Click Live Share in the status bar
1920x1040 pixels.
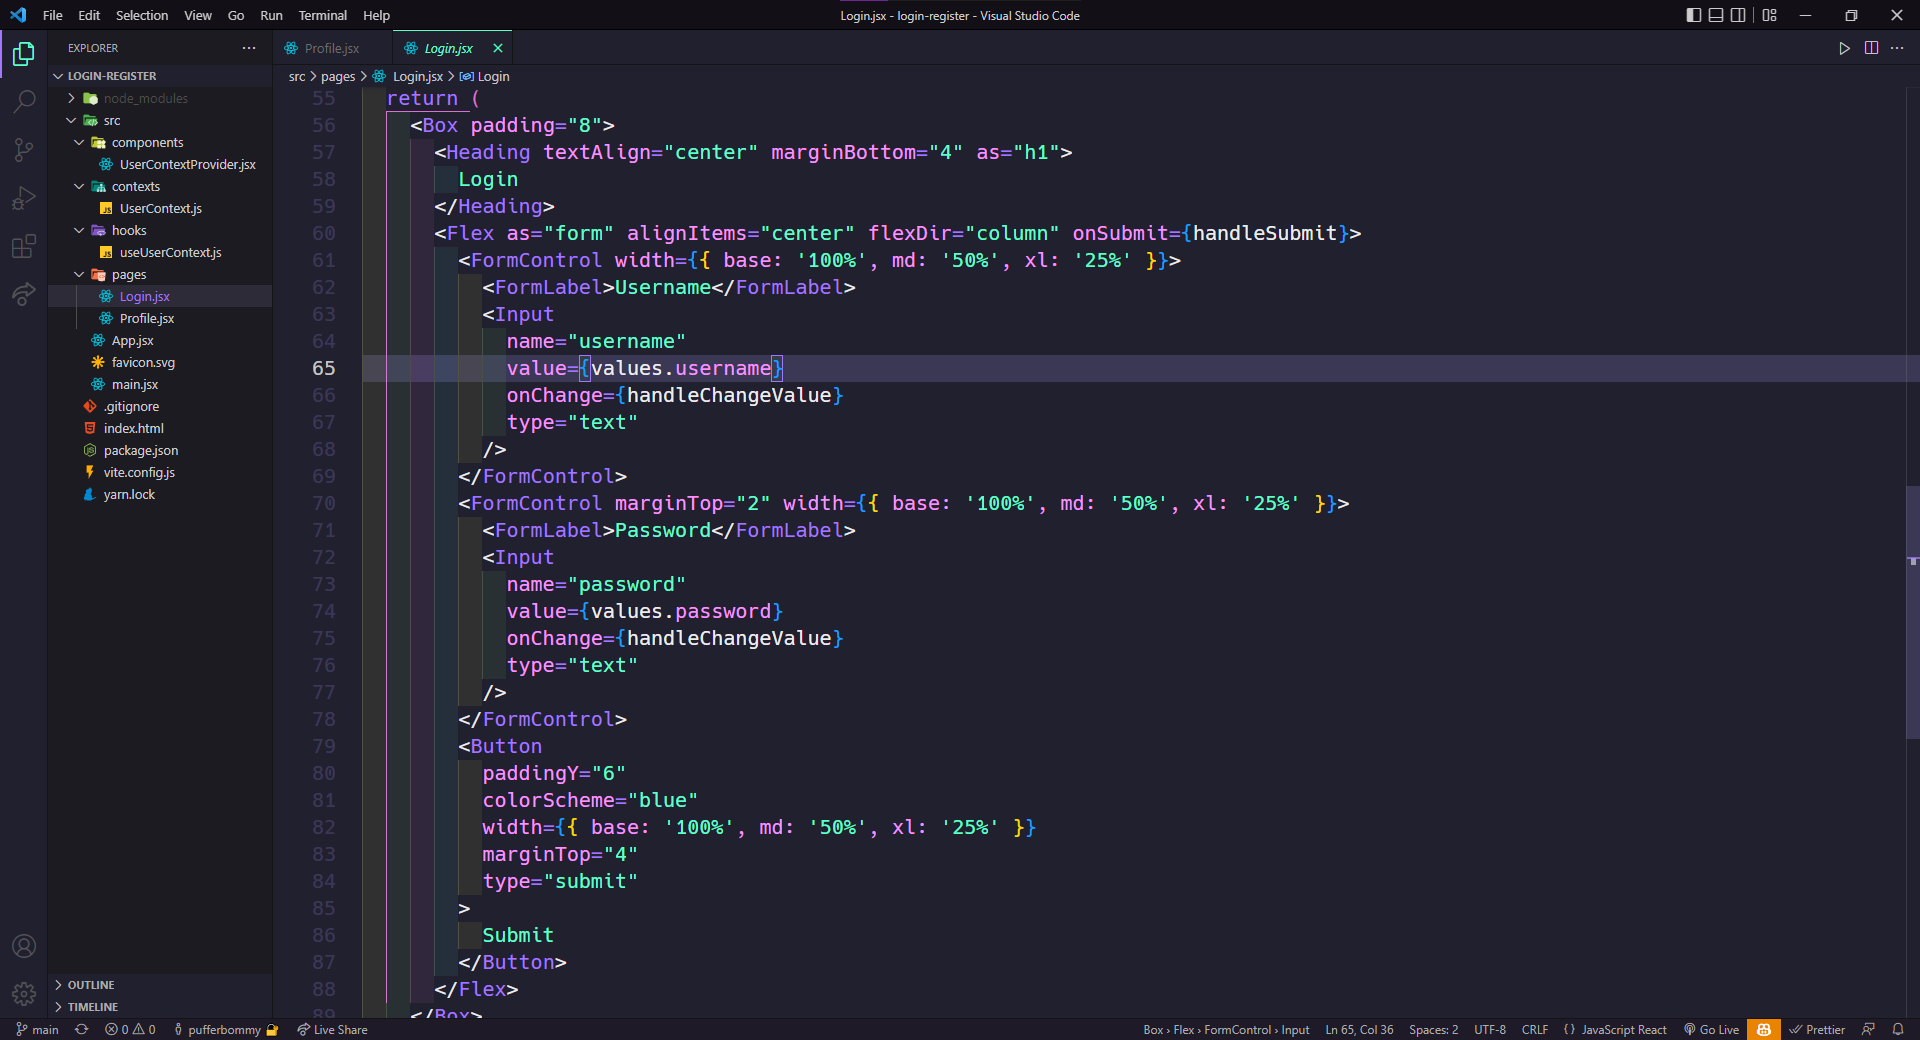coord(333,1029)
